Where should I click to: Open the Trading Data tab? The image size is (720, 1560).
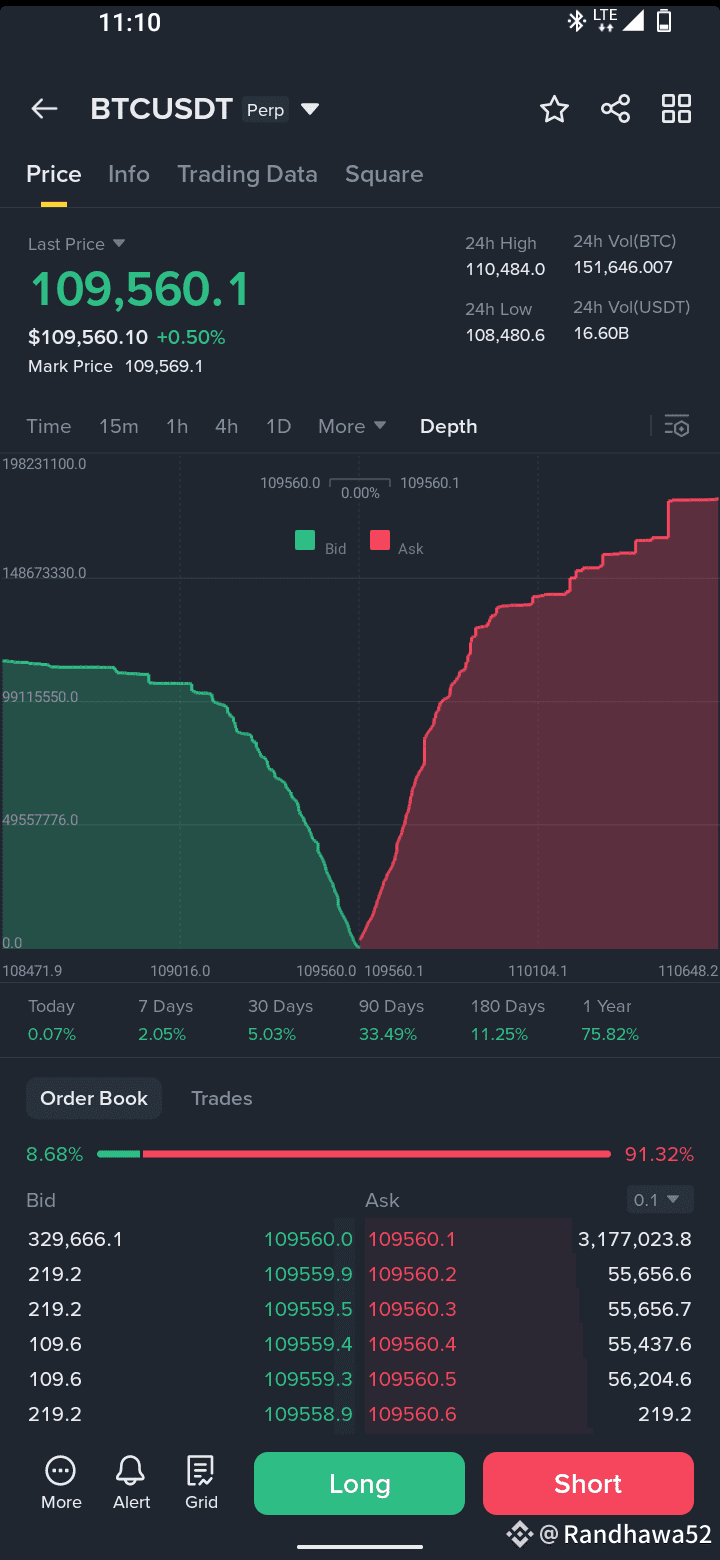pyautogui.click(x=247, y=174)
